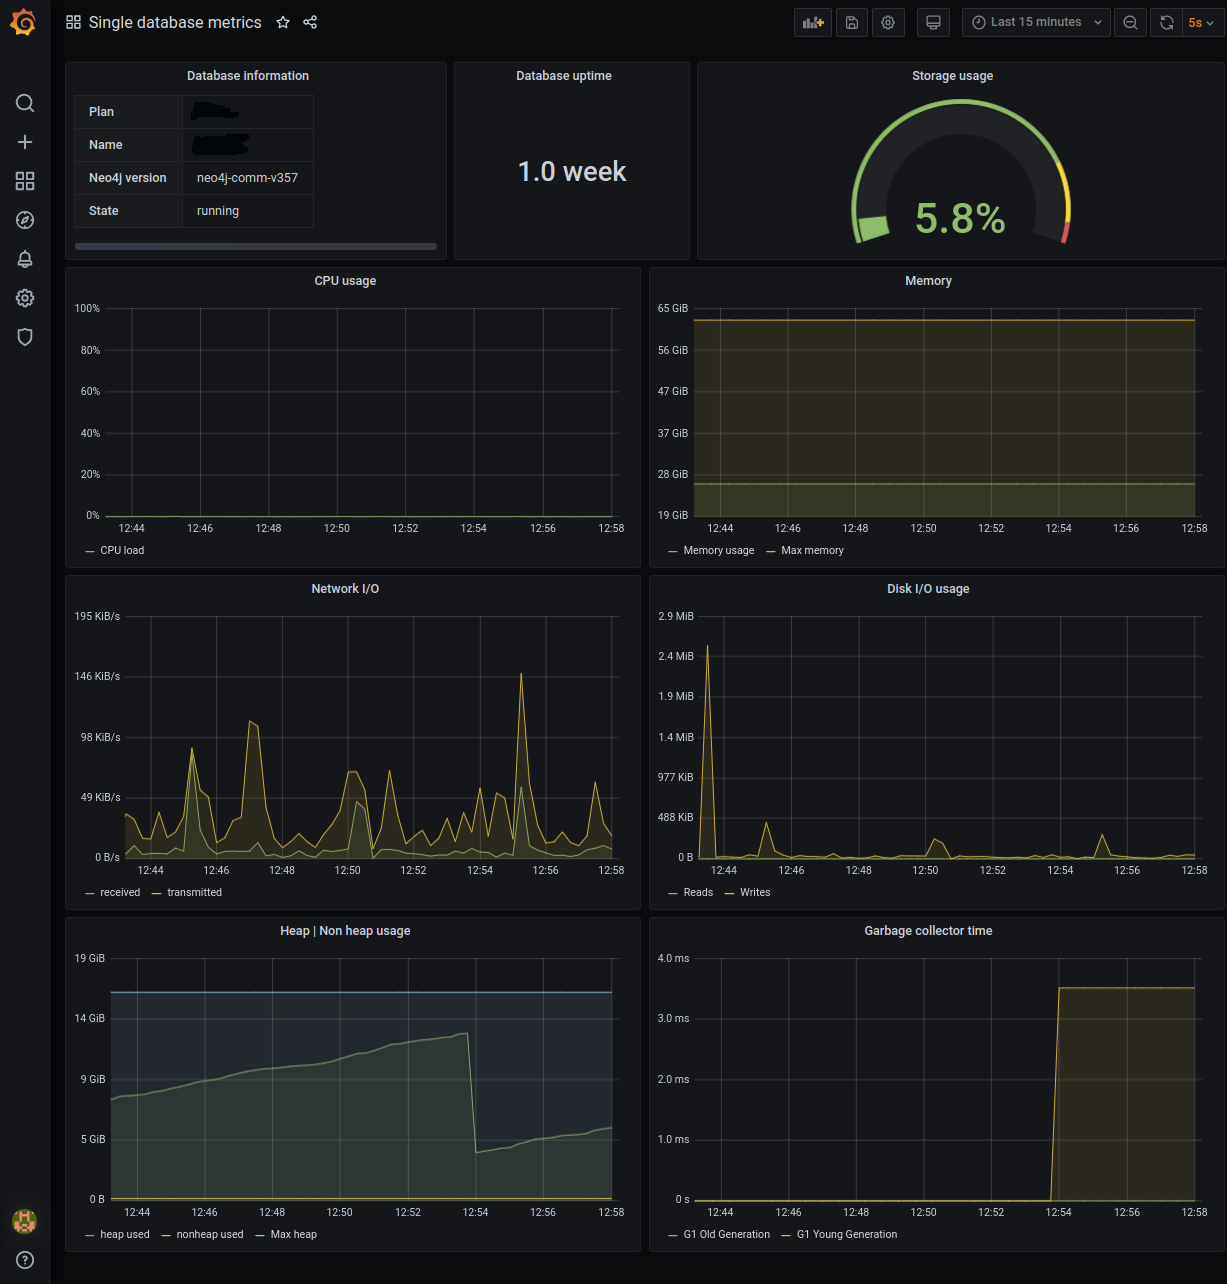Viewport: 1227px width, 1284px height.
Task: Open the Grafana home logo
Action: coord(24,22)
